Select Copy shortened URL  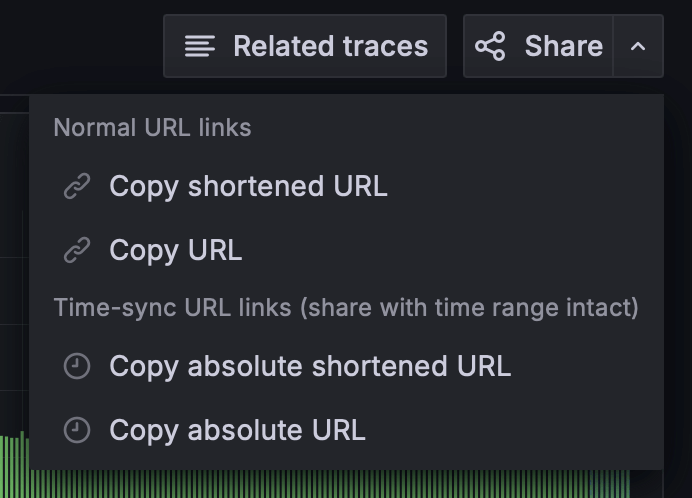[x=248, y=187]
